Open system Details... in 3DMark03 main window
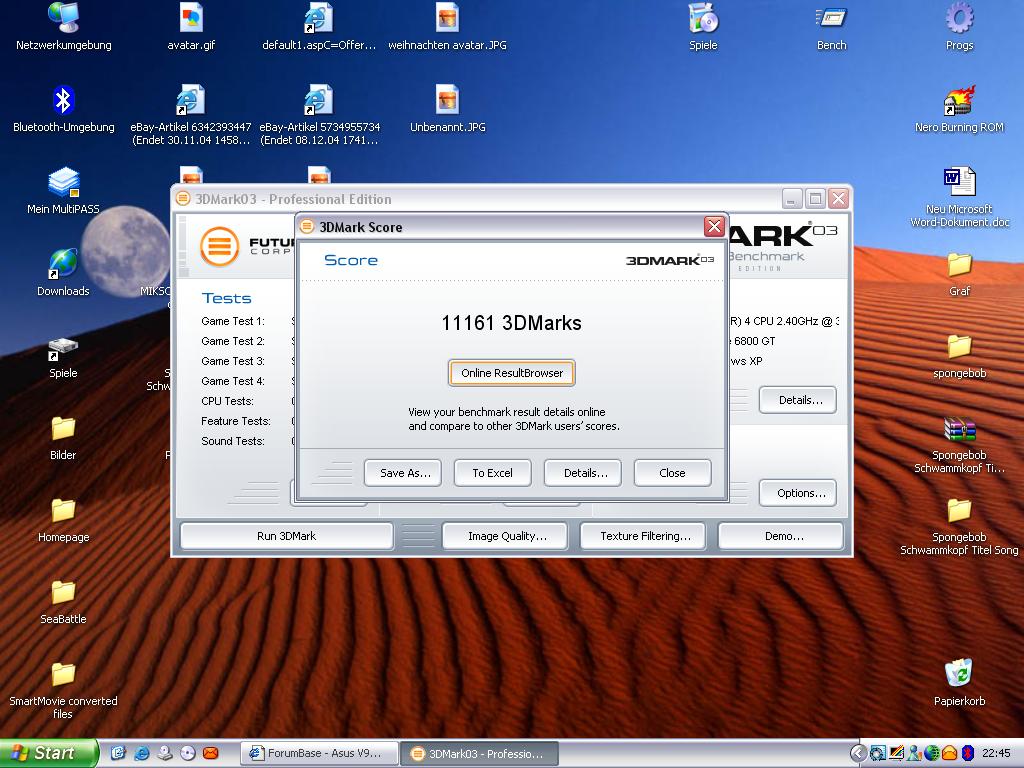The image size is (1024, 768). pyautogui.click(x=798, y=400)
